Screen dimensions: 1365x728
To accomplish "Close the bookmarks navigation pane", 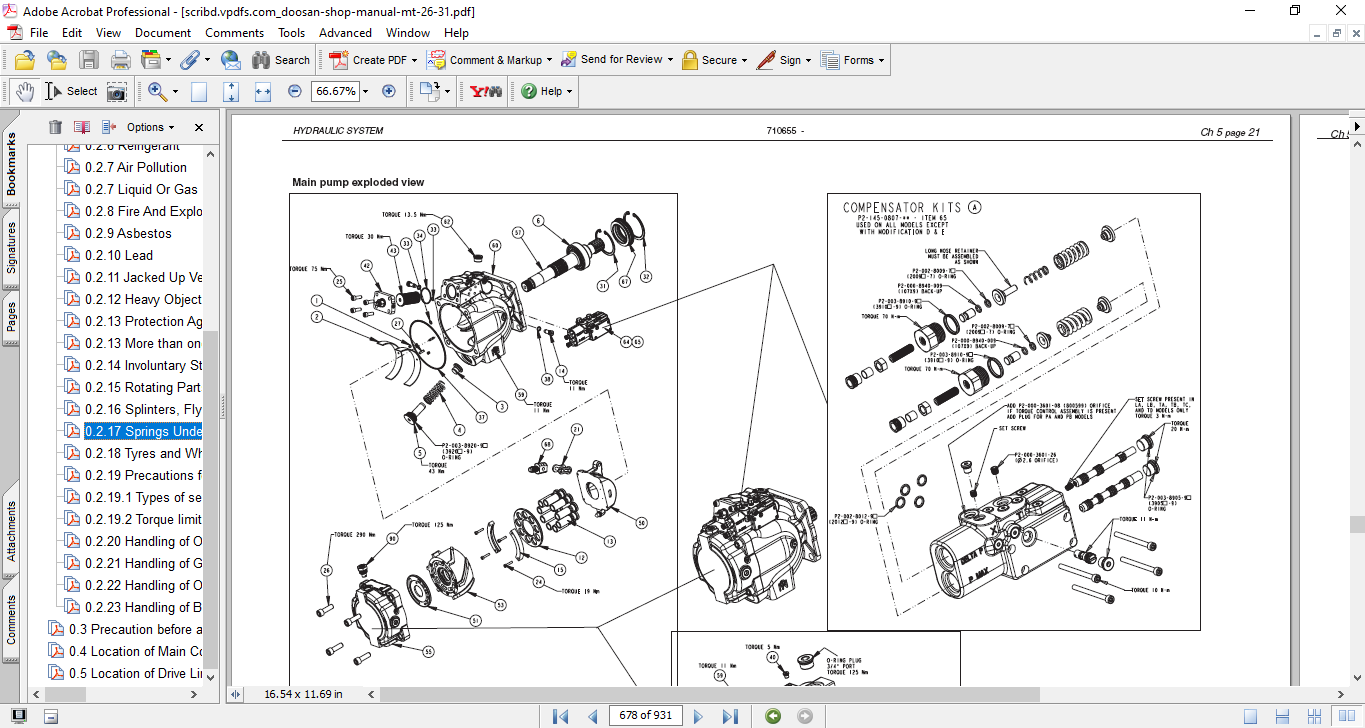I will click(199, 127).
